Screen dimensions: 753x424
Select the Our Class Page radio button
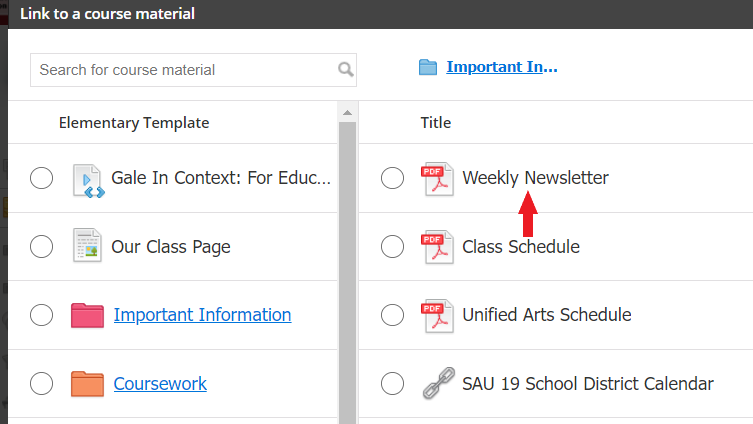click(x=41, y=247)
